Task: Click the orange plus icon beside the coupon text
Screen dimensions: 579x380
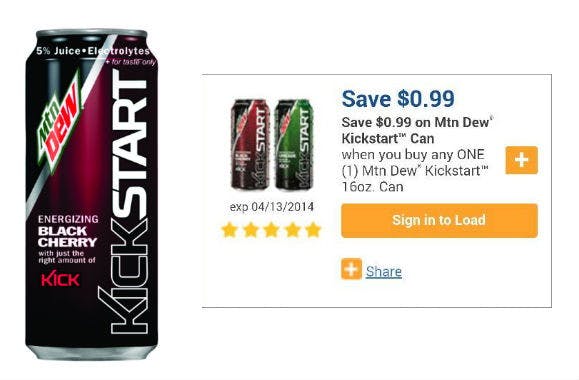Action: (x=521, y=160)
